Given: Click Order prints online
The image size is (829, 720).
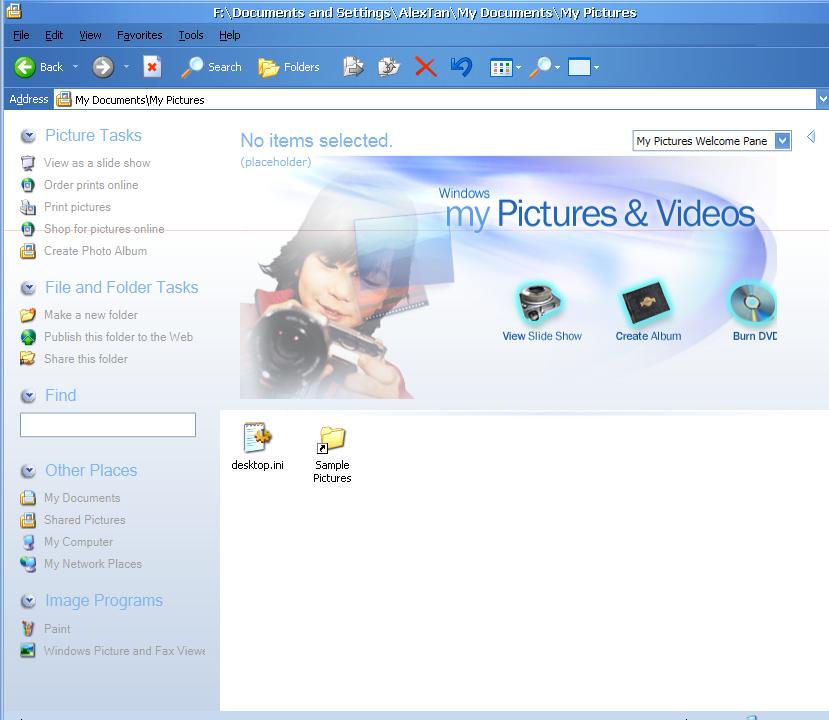Looking at the screenshot, I should 91,185.
